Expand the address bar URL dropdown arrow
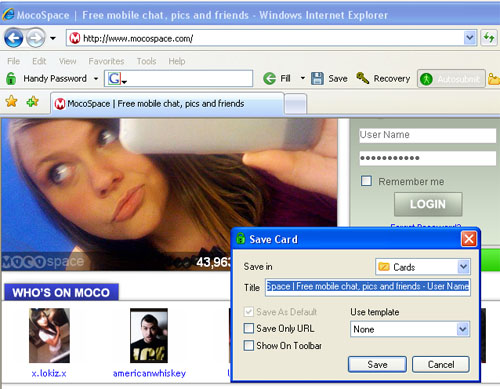 [469, 38]
